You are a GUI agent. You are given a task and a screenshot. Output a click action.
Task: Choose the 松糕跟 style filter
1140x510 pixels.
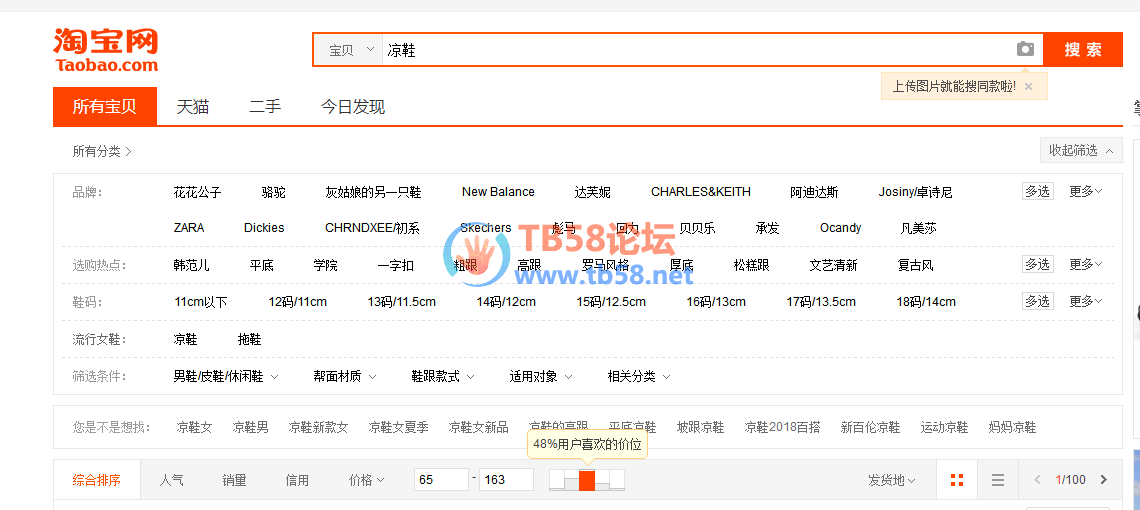pos(751,265)
